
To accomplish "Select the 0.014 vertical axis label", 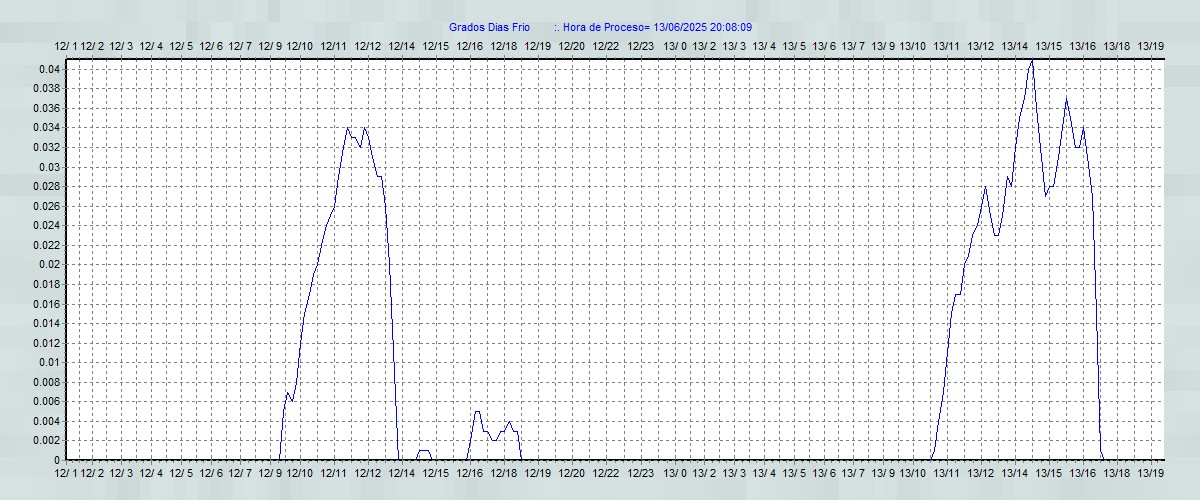I will click(45, 323).
